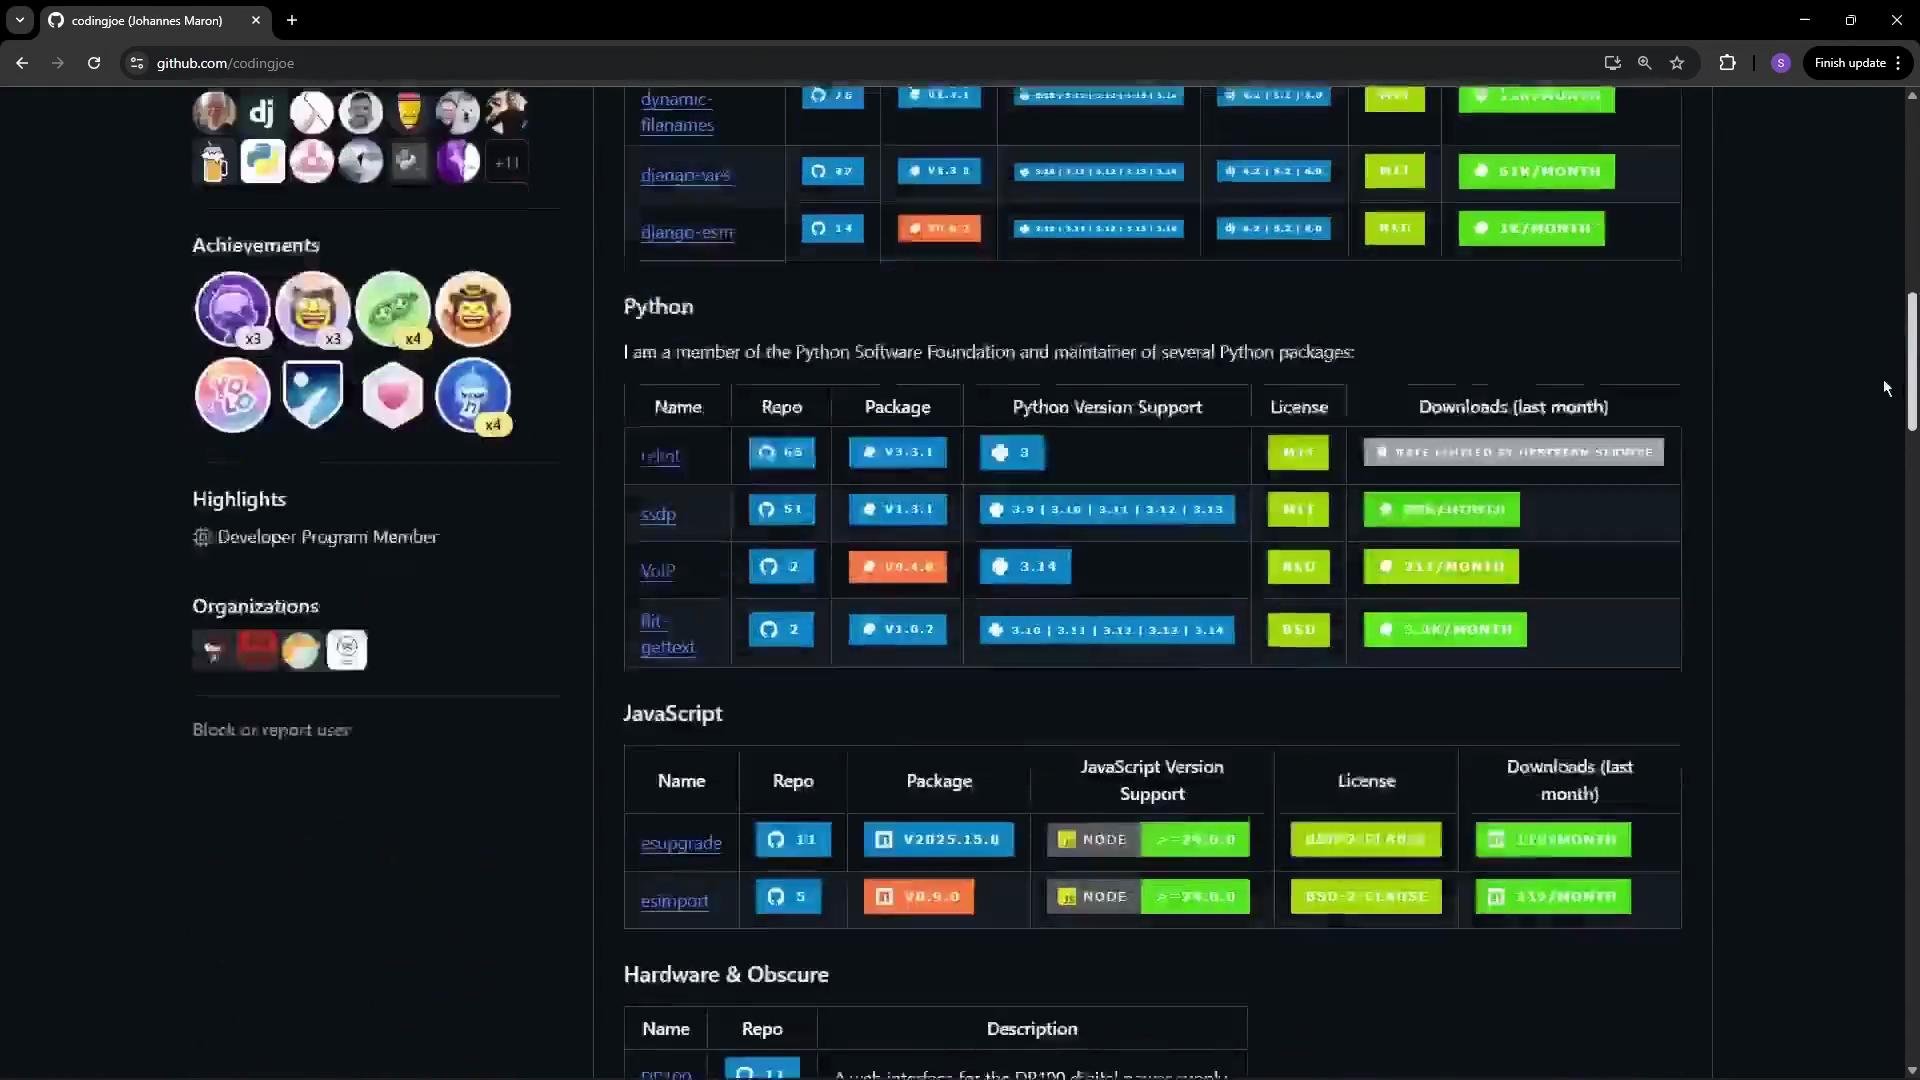Click relint rate limited downloads badge

tap(1514, 452)
